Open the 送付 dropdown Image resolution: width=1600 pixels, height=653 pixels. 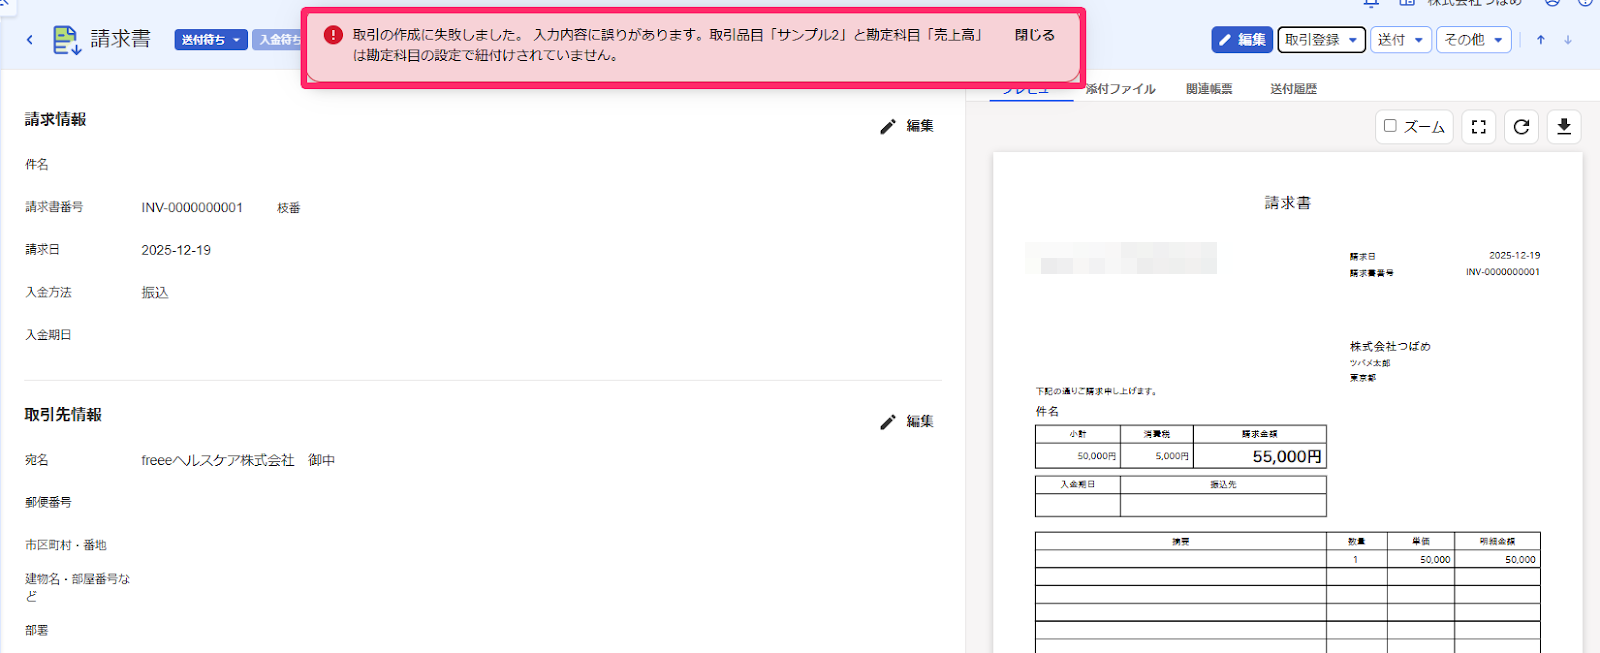[1400, 40]
